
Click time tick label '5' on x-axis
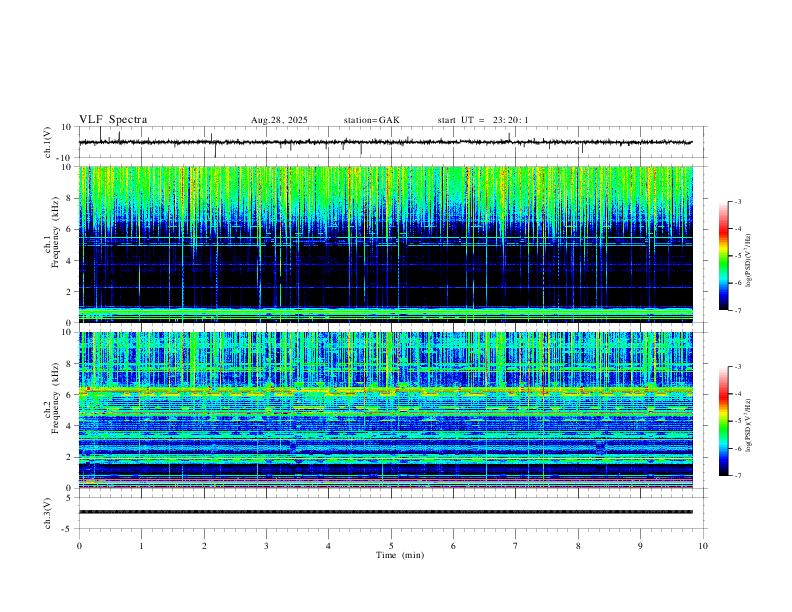pyautogui.click(x=391, y=546)
